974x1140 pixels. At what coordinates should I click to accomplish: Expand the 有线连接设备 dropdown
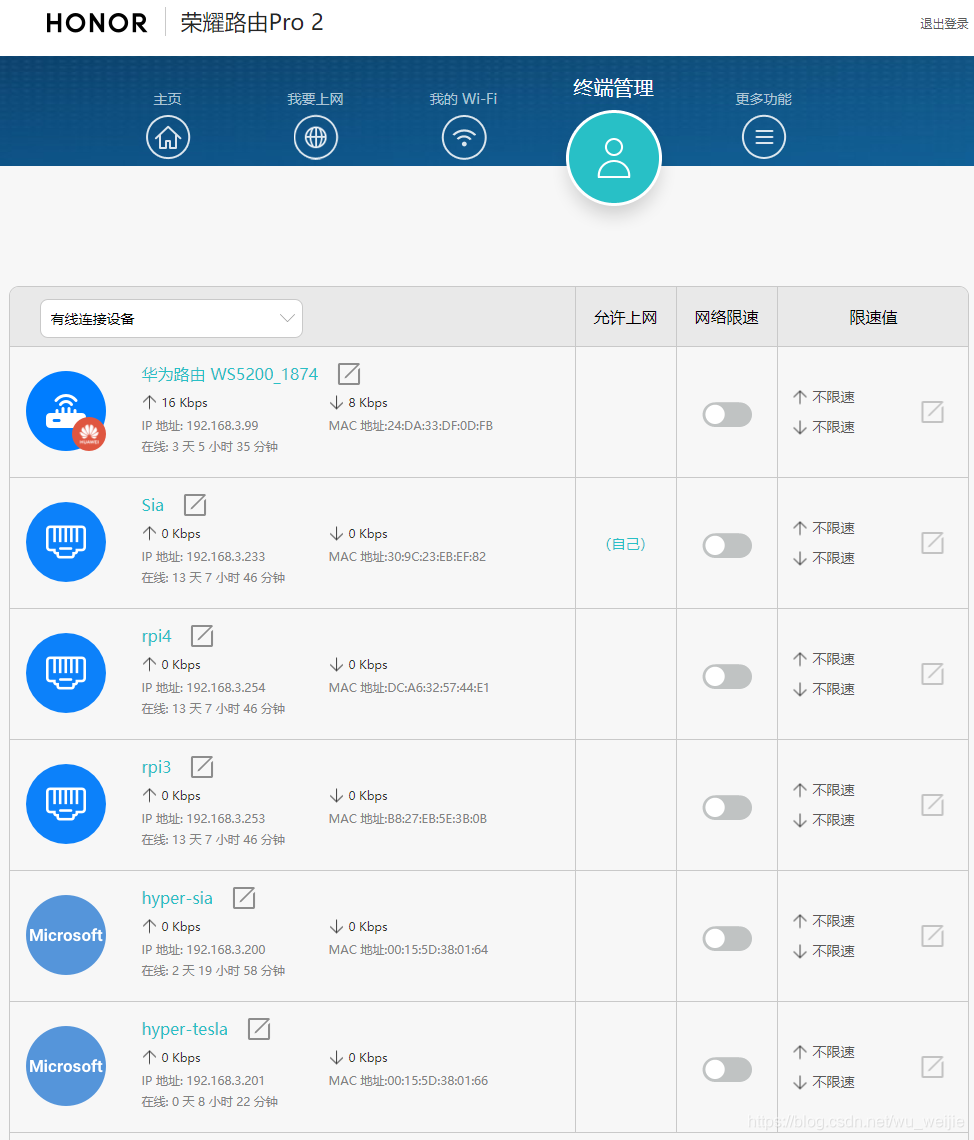[172, 318]
